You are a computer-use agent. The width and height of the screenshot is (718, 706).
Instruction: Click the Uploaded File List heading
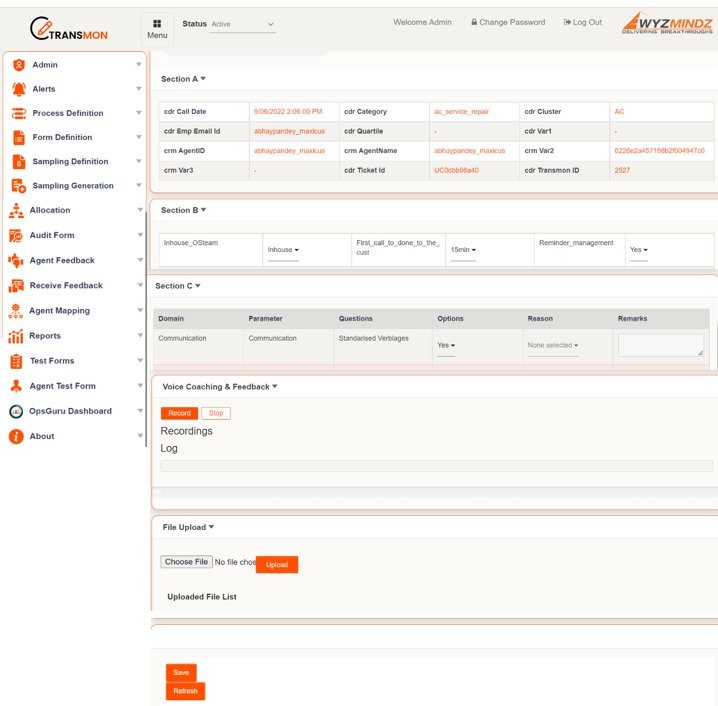coord(202,597)
